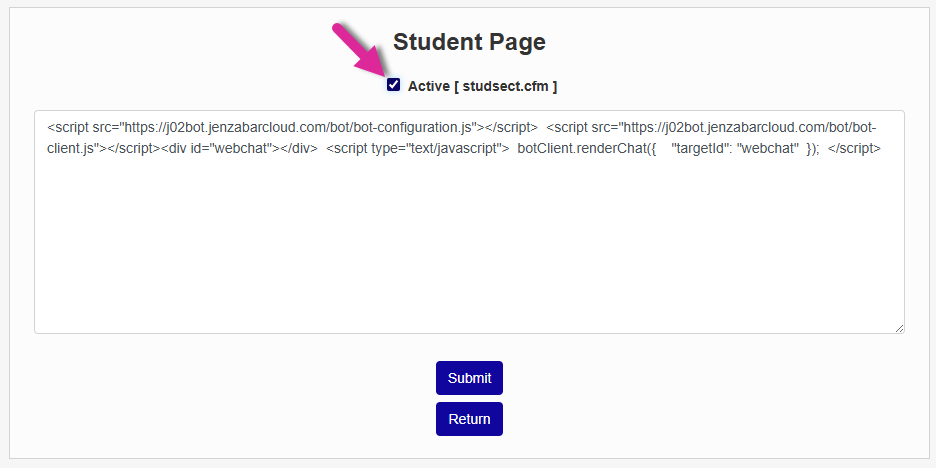
Task: Click the resize handle of the script textarea
Action: [x=899, y=327]
